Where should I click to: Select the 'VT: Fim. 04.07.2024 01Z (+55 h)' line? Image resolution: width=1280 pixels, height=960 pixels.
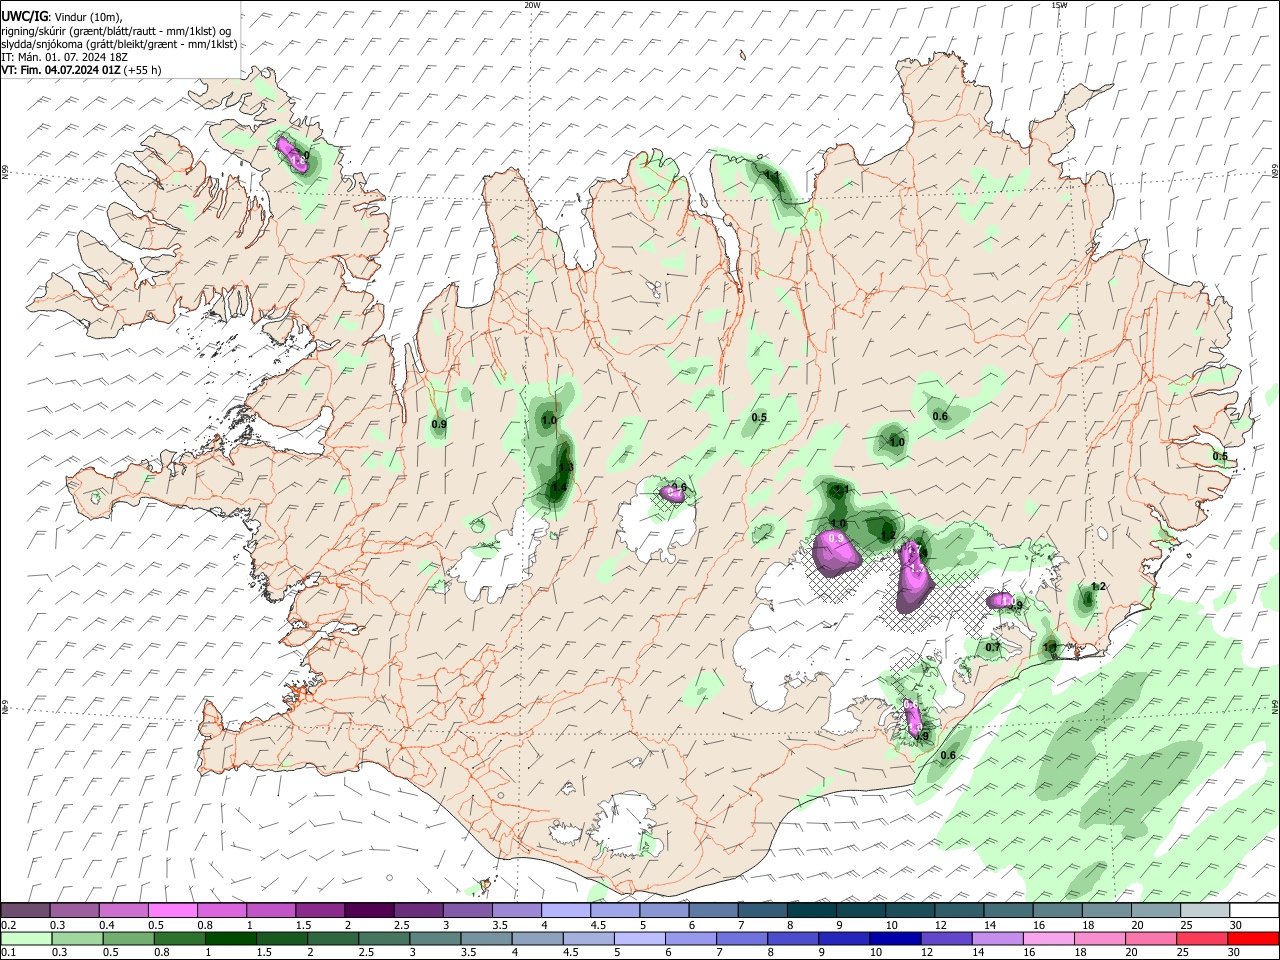pyautogui.click(x=81, y=70)
